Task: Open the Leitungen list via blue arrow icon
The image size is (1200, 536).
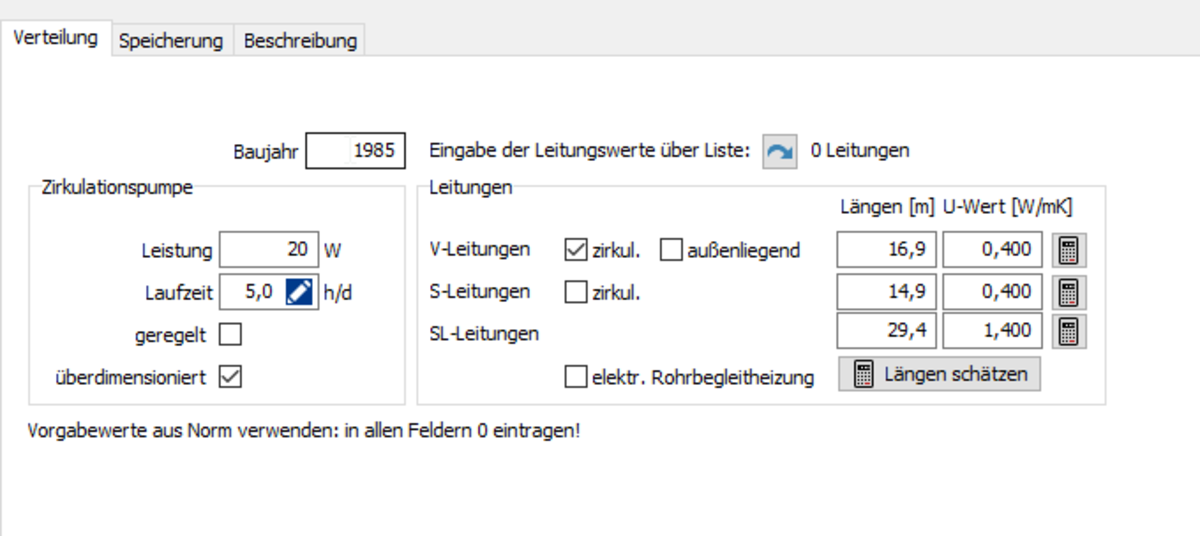Action: coord(780,151)
